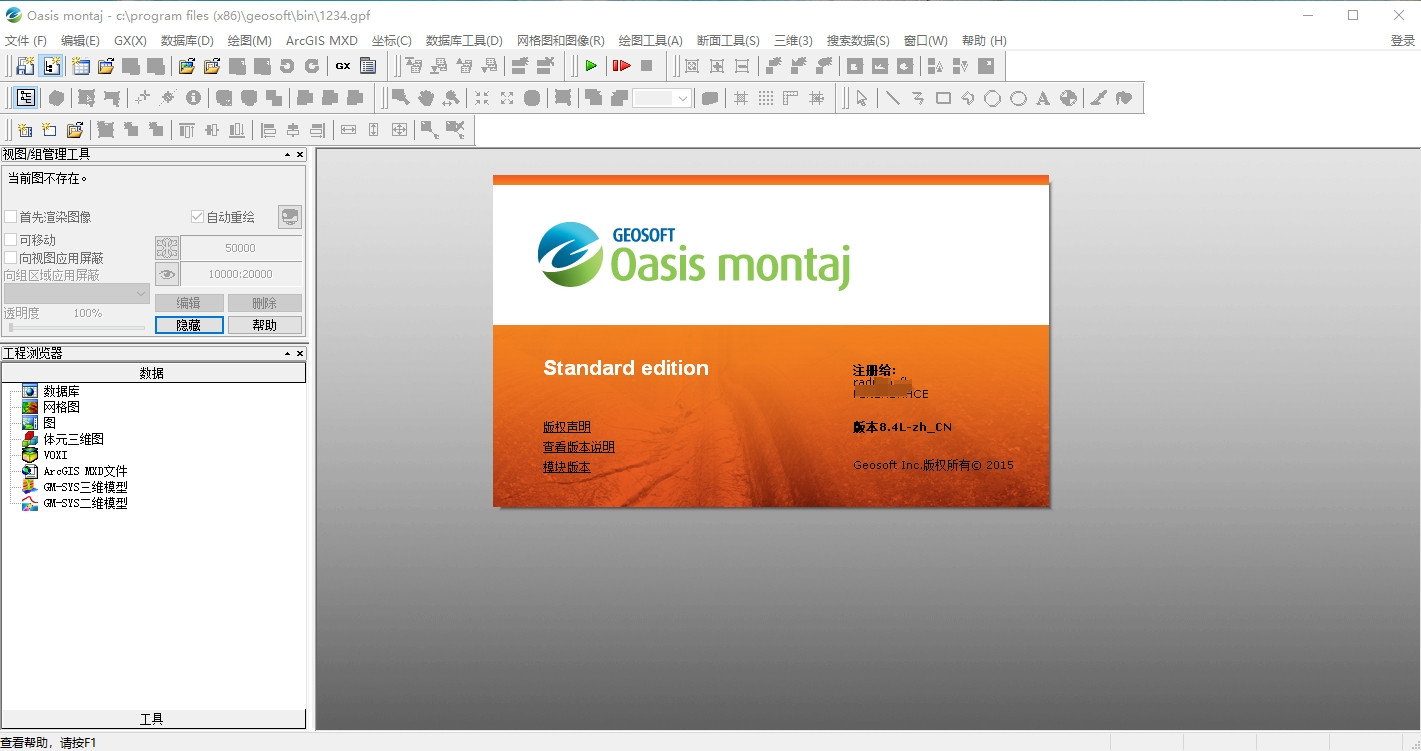Select the text A tool
This screenshot has height=751, width=1421.
(1043, 98)
